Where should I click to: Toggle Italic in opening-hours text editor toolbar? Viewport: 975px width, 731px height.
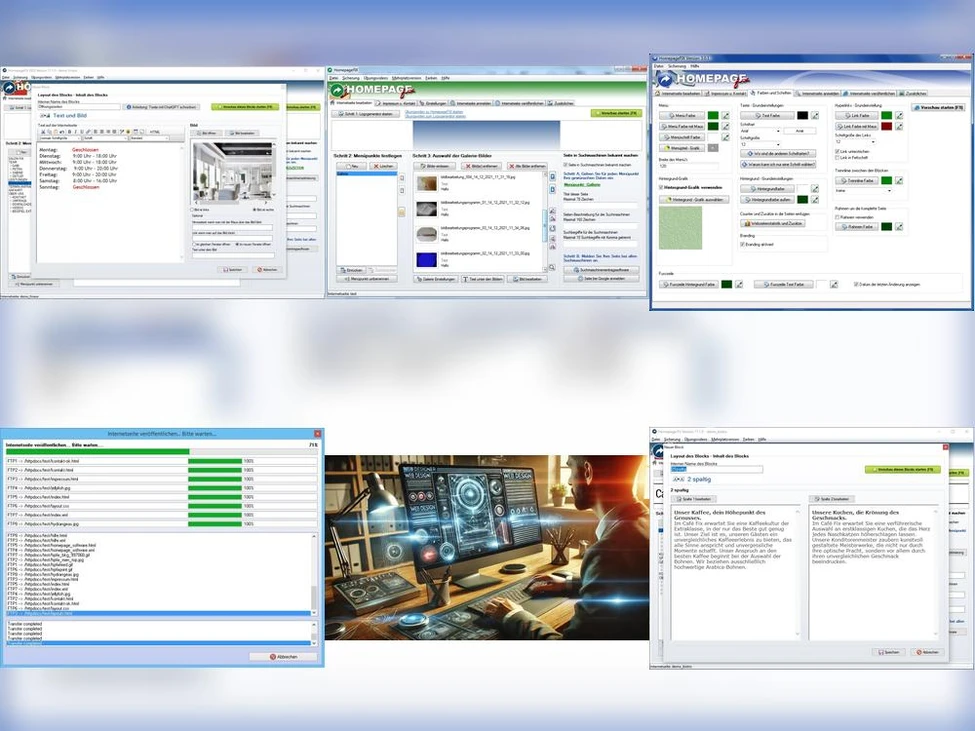click(76, 132)
